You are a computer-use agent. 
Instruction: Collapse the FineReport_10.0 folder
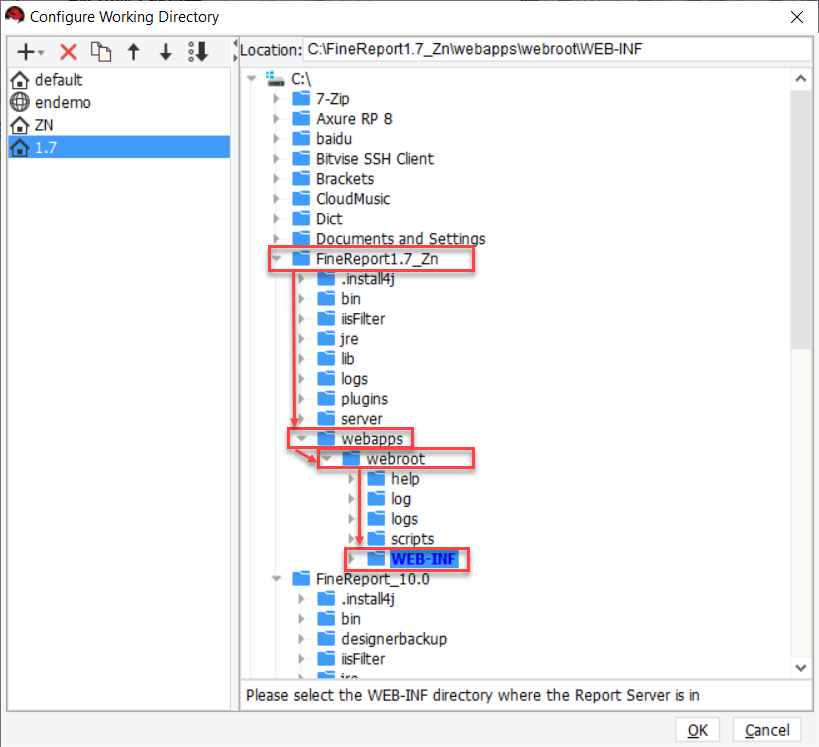point(277,578)
